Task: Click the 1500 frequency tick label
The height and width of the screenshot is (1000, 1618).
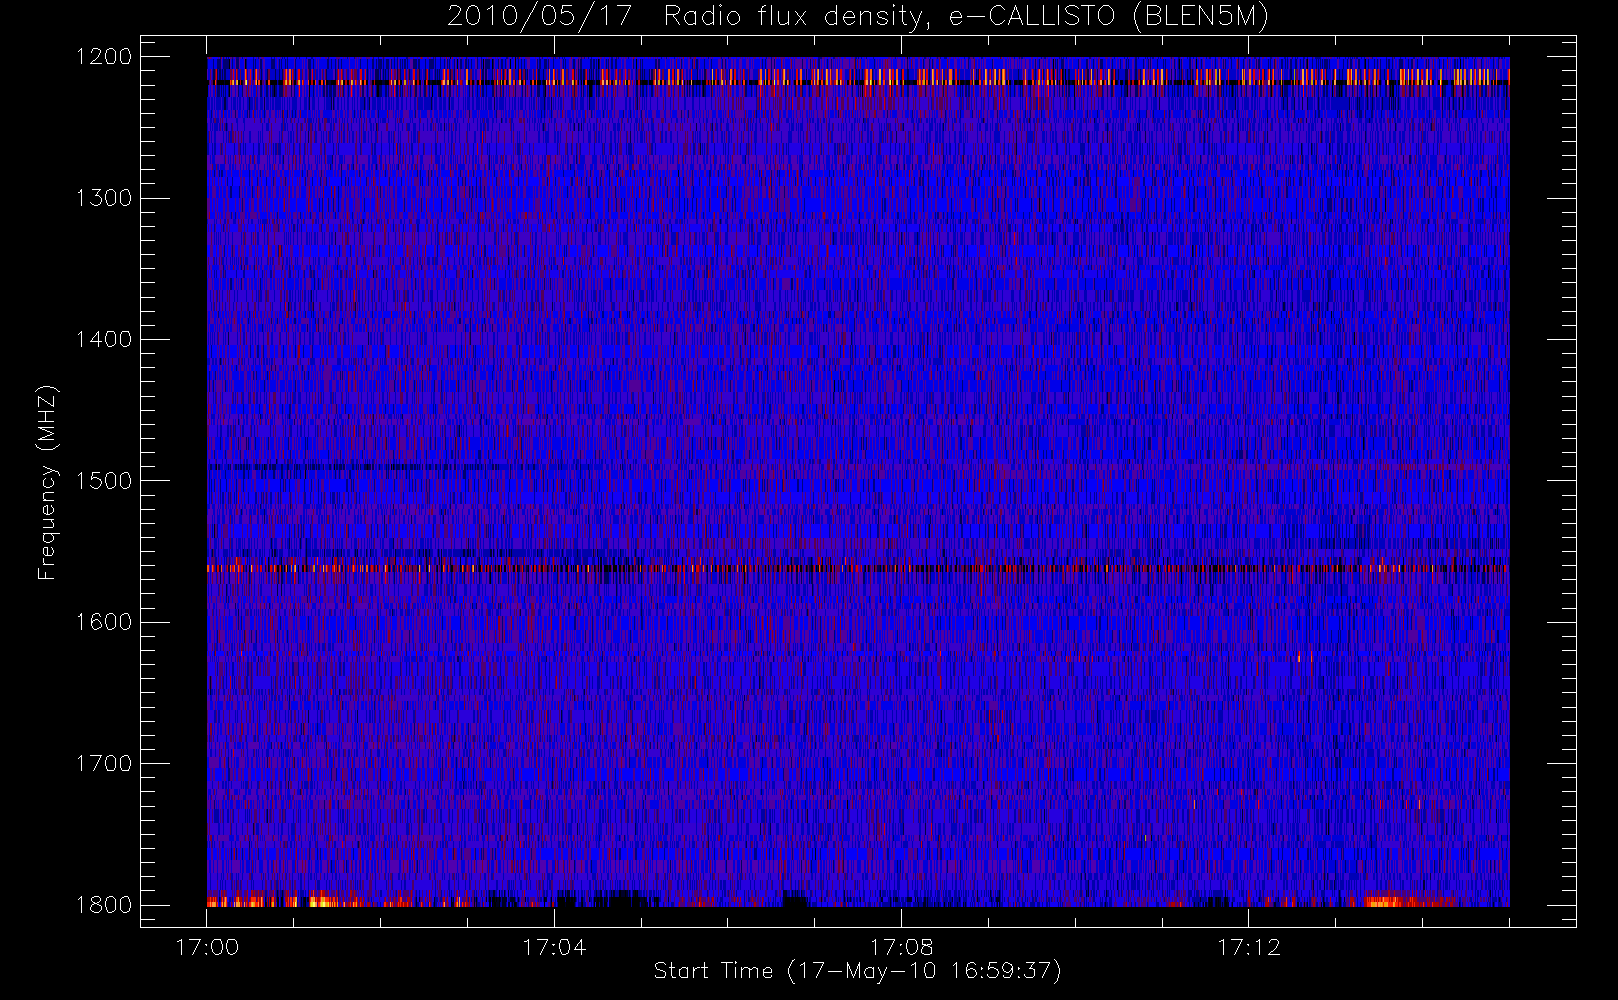Action: click(x=104, y=481)
